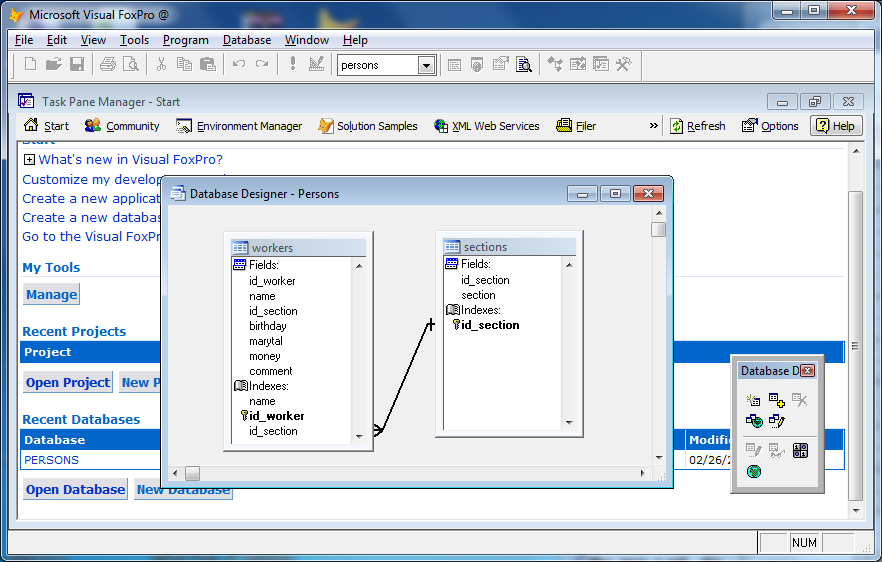The width and height of the screenshot is (882, 562).
Task: Open the Command Window toolbar icon
Action: tap(454, 65)
